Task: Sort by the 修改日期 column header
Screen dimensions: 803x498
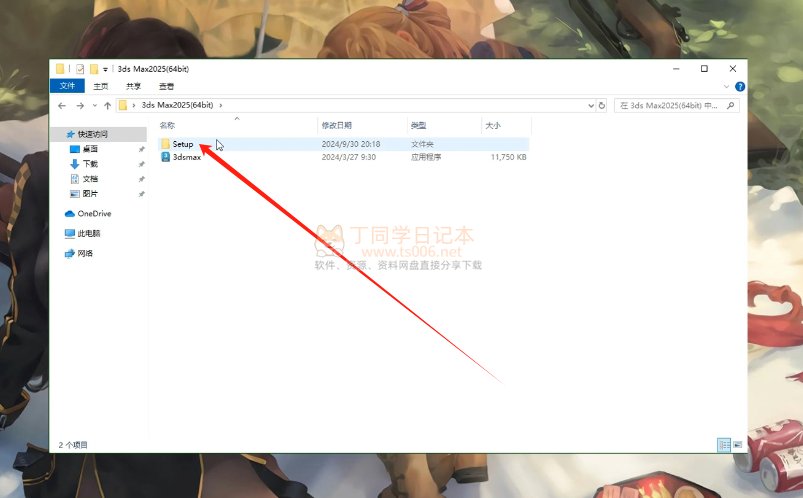Action: 336,126
